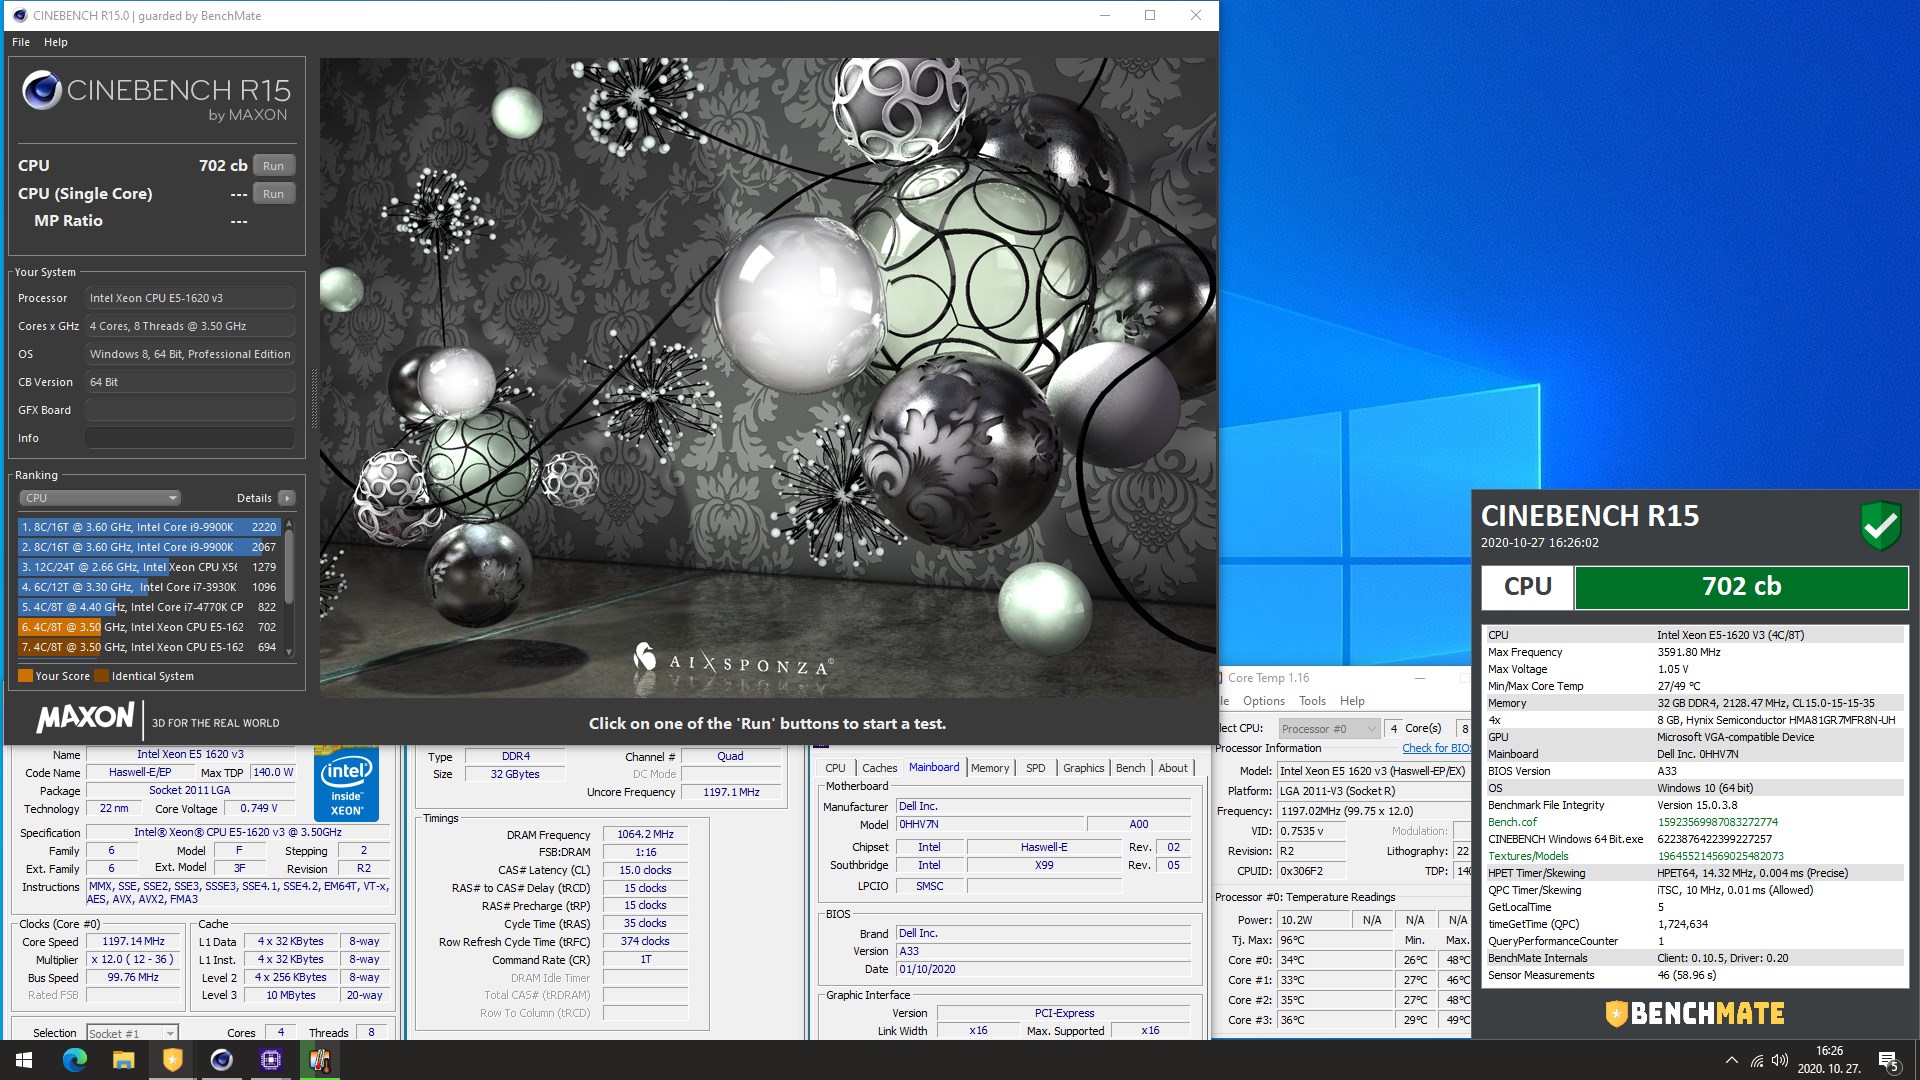Click Cinebench title bar app icon
The image size is (1920, 1080).
click(x=19, y=15)
